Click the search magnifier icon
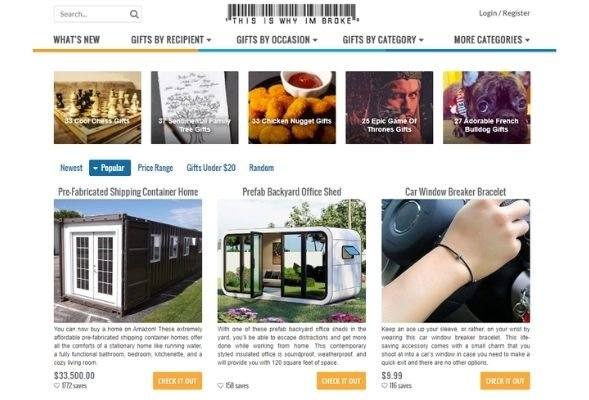This screenshot has height=400, width=589. pos(134,14)
